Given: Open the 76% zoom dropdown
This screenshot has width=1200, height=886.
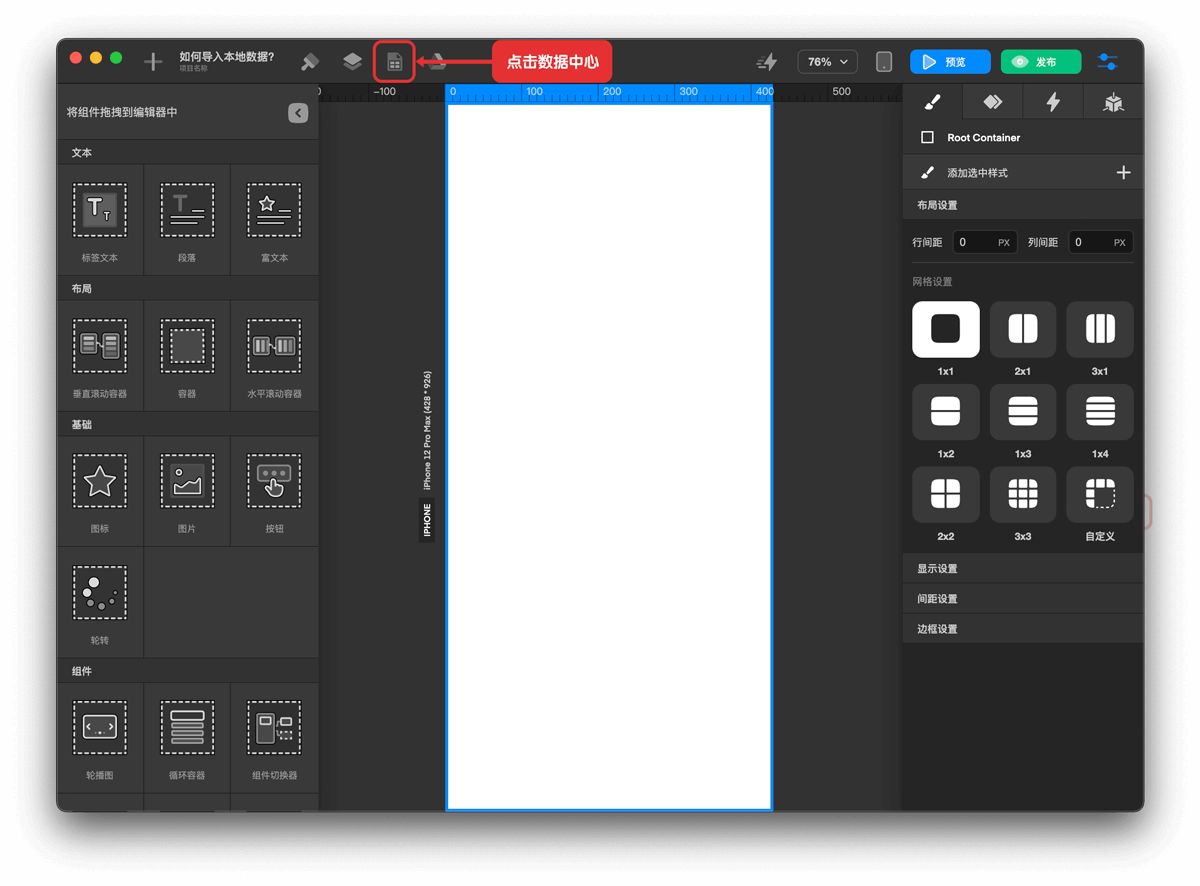Looking at the screenshot, I should (x=827, y=62).
